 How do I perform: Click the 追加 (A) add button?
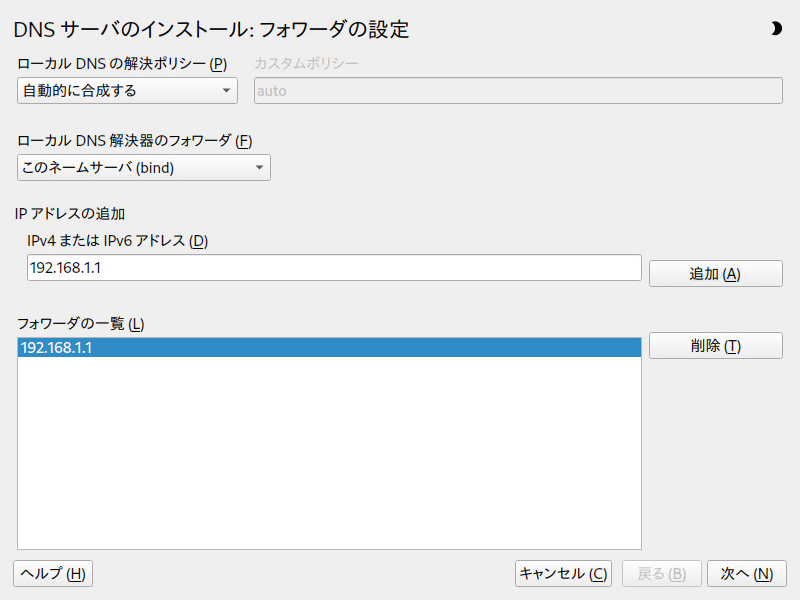point(715,274)
